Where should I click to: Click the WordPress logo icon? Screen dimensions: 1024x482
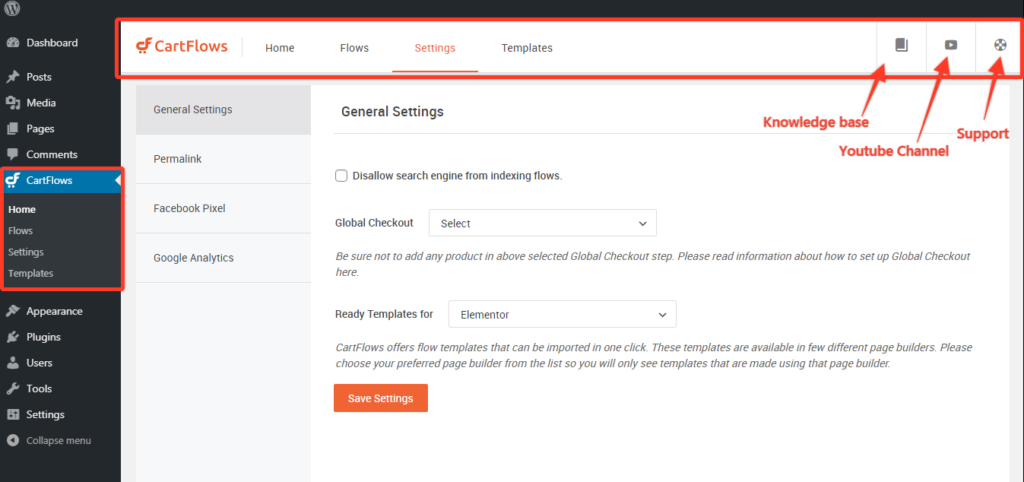click(x=12, y=8)
